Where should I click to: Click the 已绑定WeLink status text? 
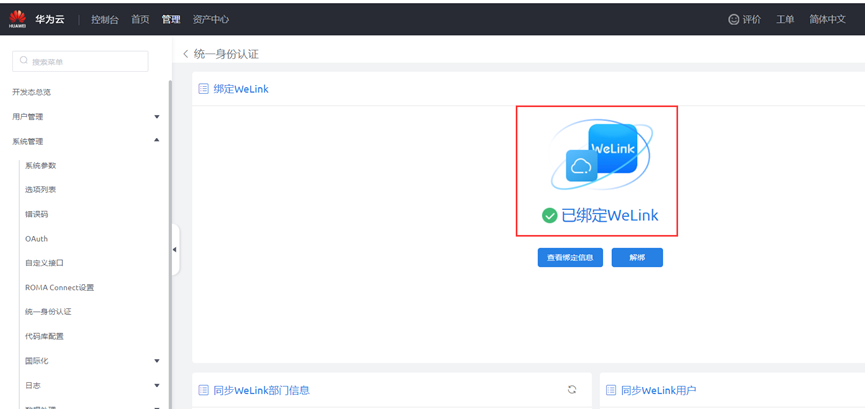pyautogui.click(x=610, y=215)
